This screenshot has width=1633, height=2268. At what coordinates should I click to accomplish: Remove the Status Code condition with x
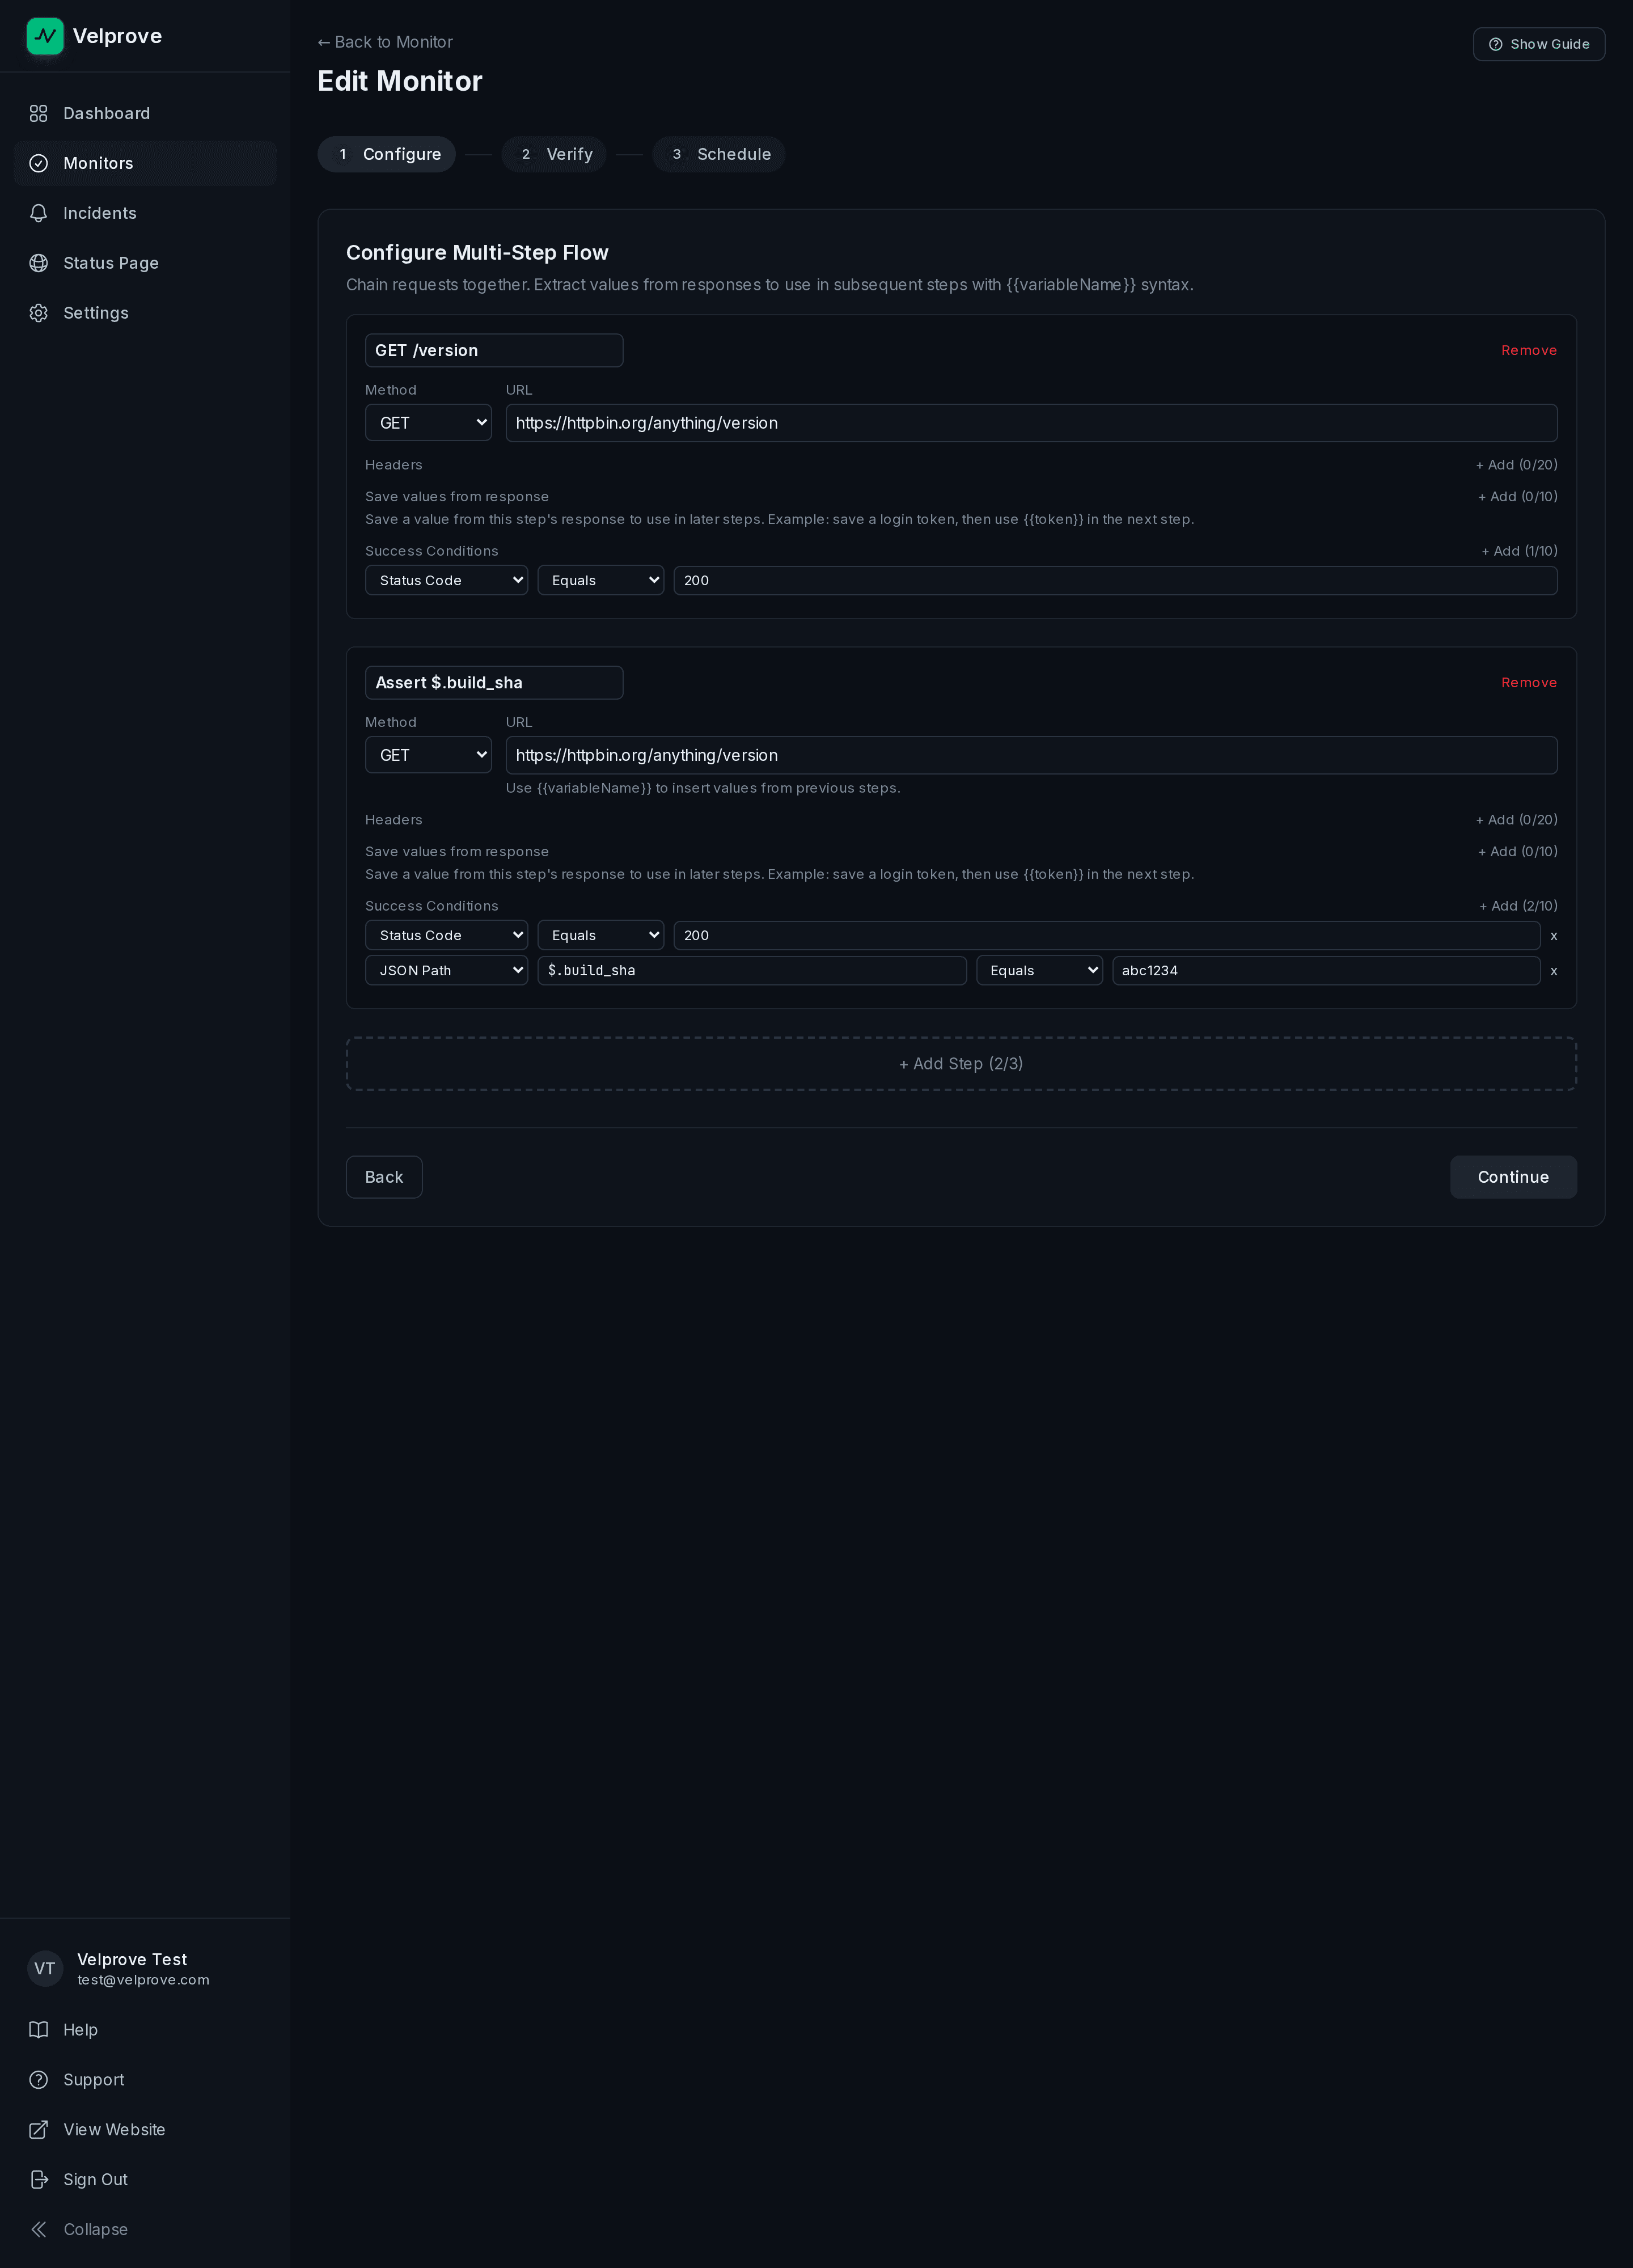[1554, 936]
